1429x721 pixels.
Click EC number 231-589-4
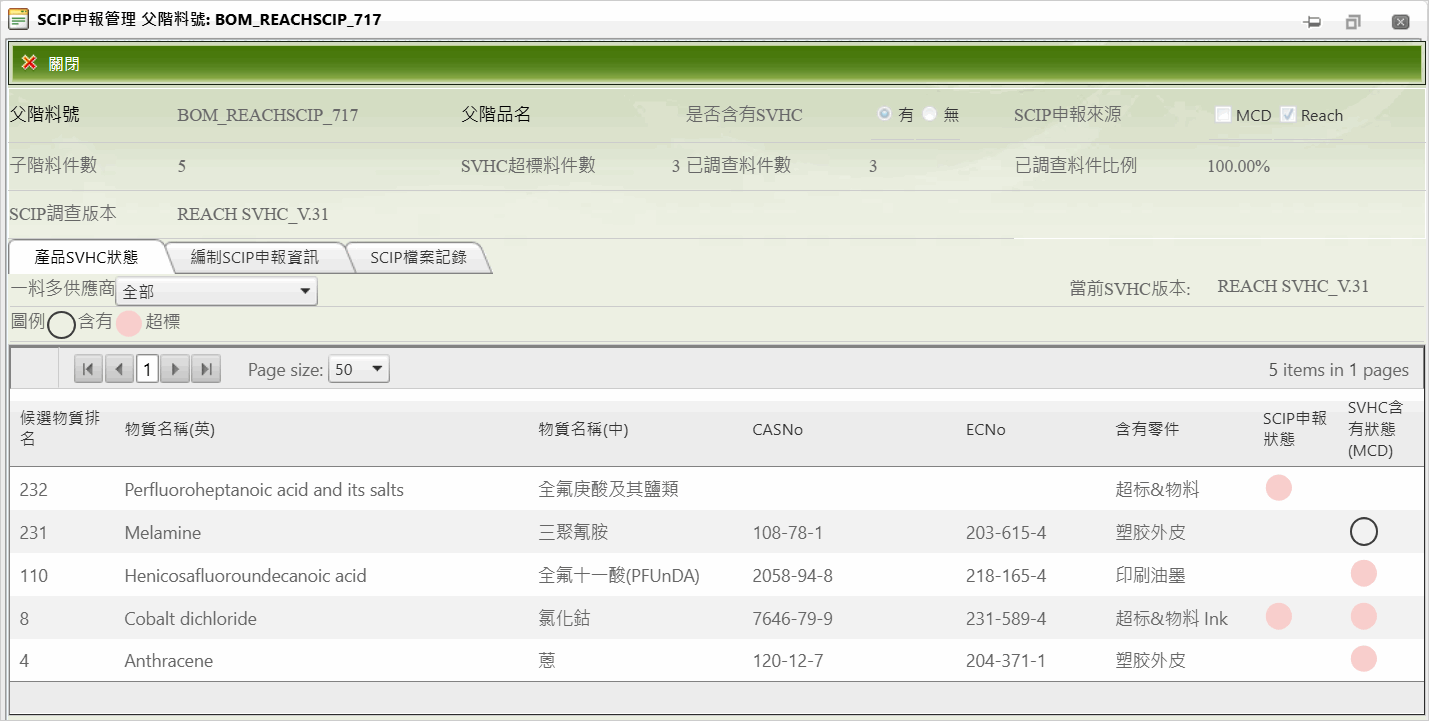pos(1006,619)
